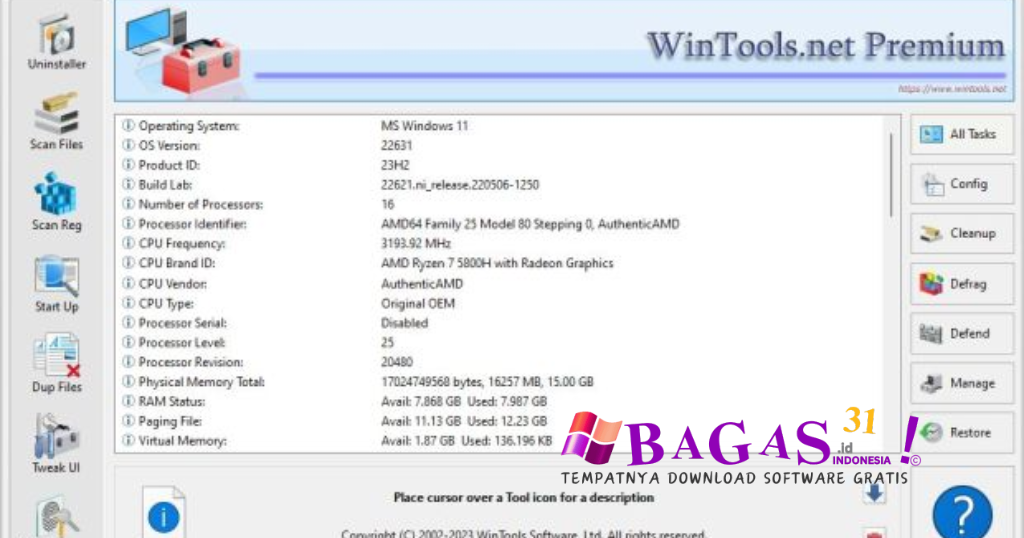Select the Start Up manager tool

(x=56, y=284)
